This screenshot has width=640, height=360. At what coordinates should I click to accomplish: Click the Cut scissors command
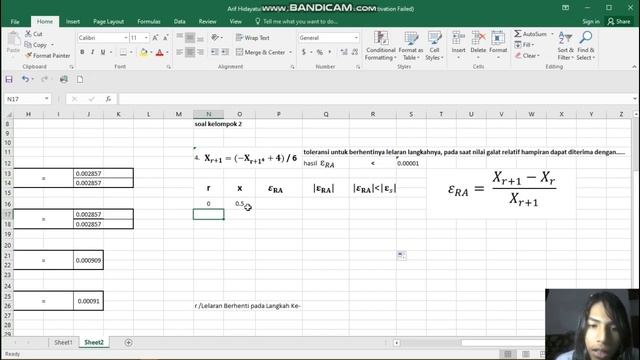pyautogui.click(x=33, y=34)
